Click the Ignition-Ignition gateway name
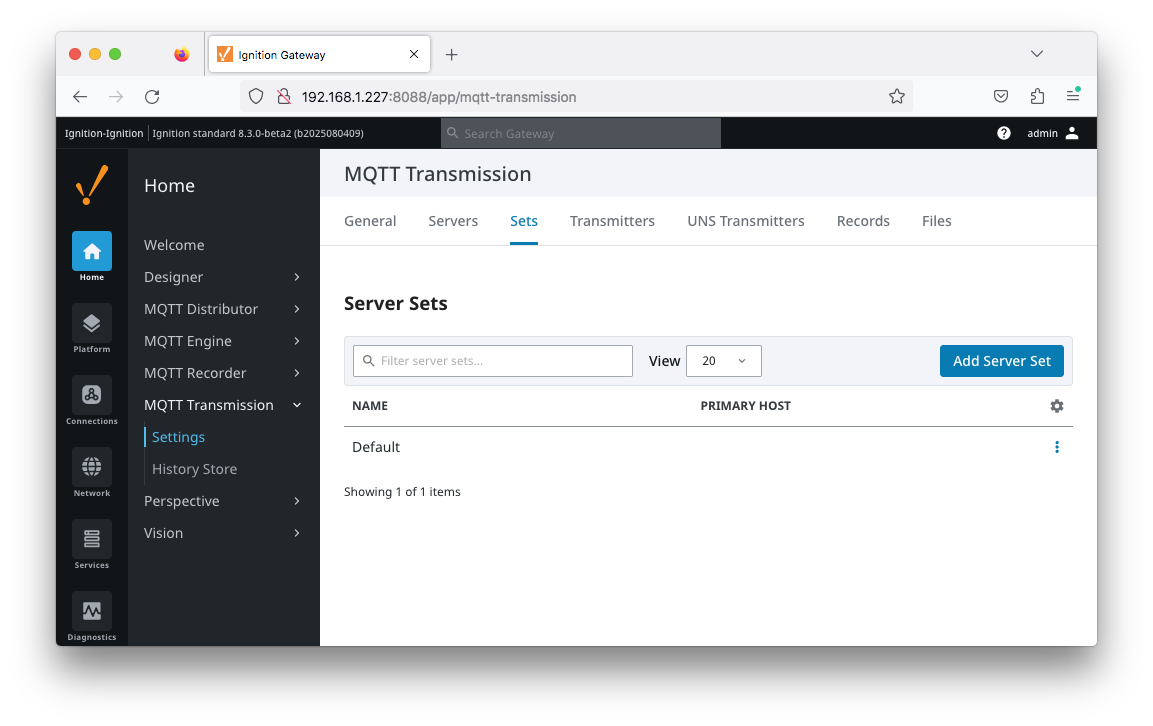This screenshot has height=726, width=1153. 104,133
